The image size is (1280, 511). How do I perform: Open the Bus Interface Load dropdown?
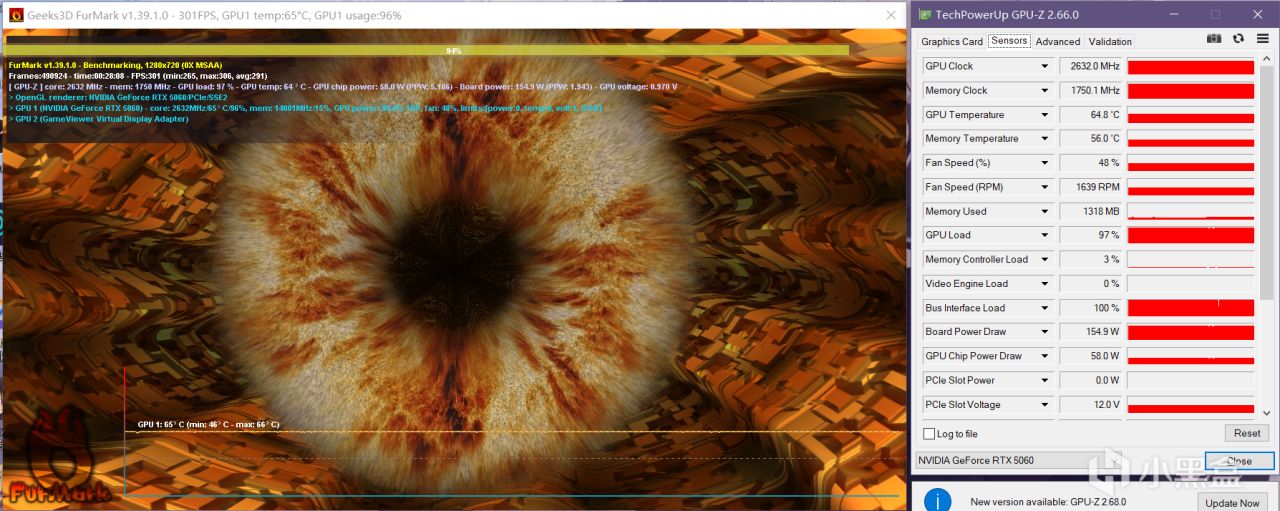(1045, 308)
